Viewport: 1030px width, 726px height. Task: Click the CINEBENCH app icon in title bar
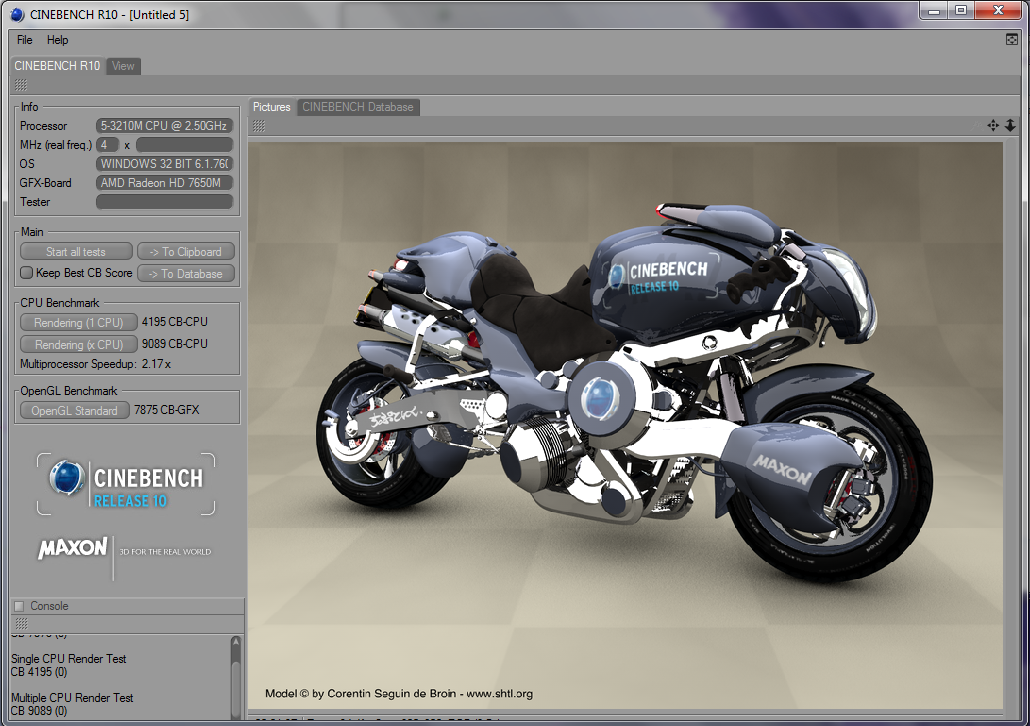pos(17,14)
